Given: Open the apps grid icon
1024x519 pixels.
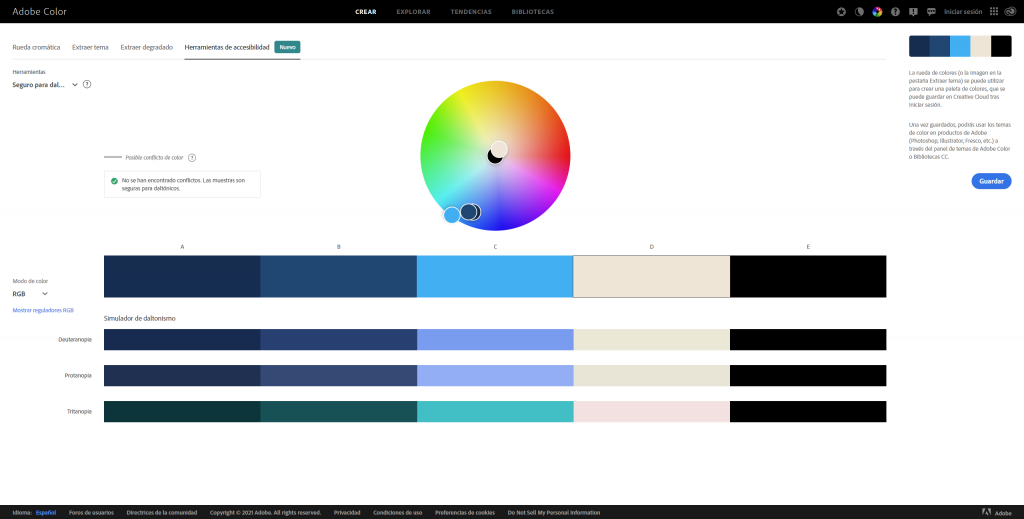Looking at the screenshot, I should click(x=994, y=12).
